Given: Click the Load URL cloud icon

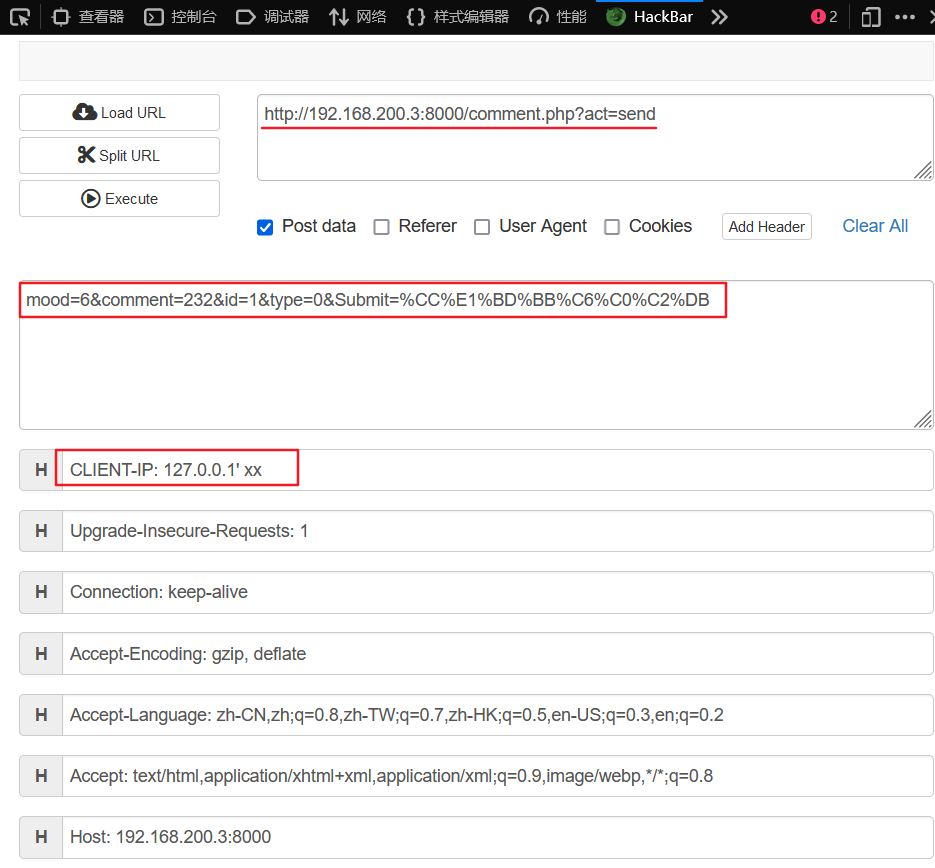Looking at the screenshot, I should 85,112.
